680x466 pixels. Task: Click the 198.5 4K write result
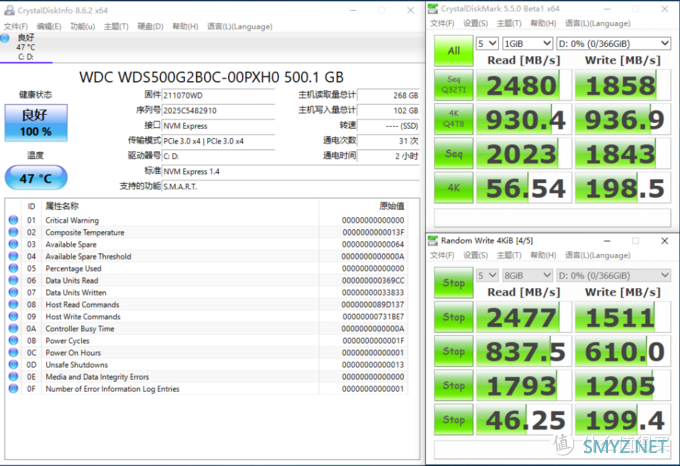click(x=623, y=188)
